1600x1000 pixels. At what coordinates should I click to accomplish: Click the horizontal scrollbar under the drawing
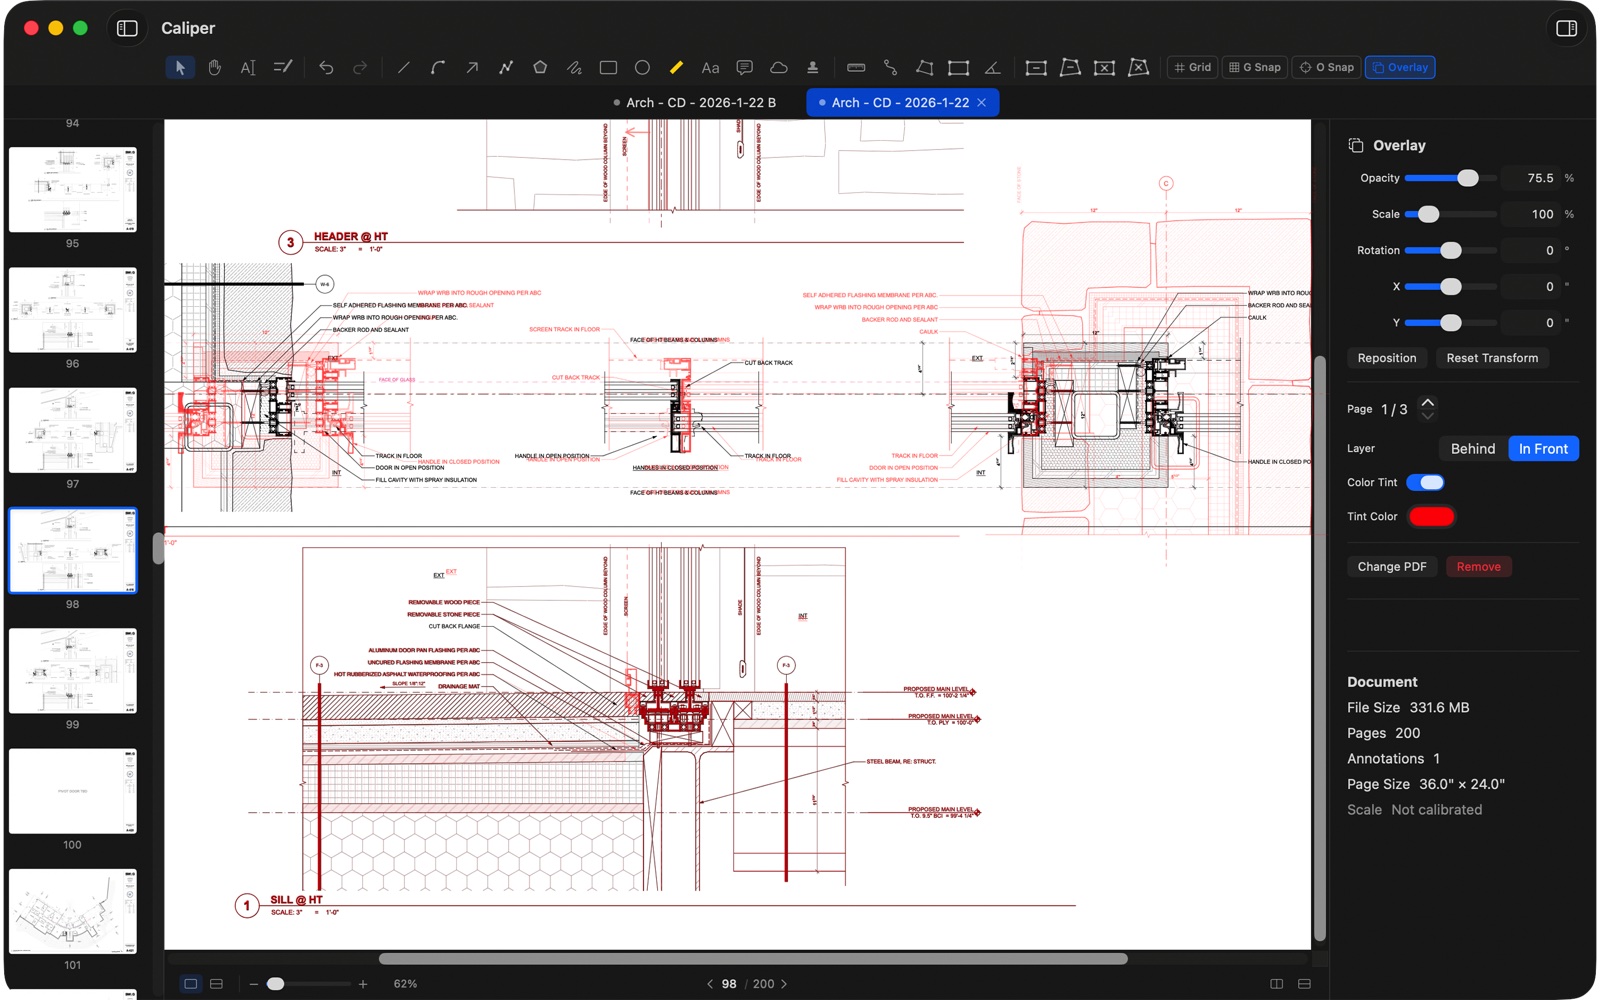click(x=753, y=959)
